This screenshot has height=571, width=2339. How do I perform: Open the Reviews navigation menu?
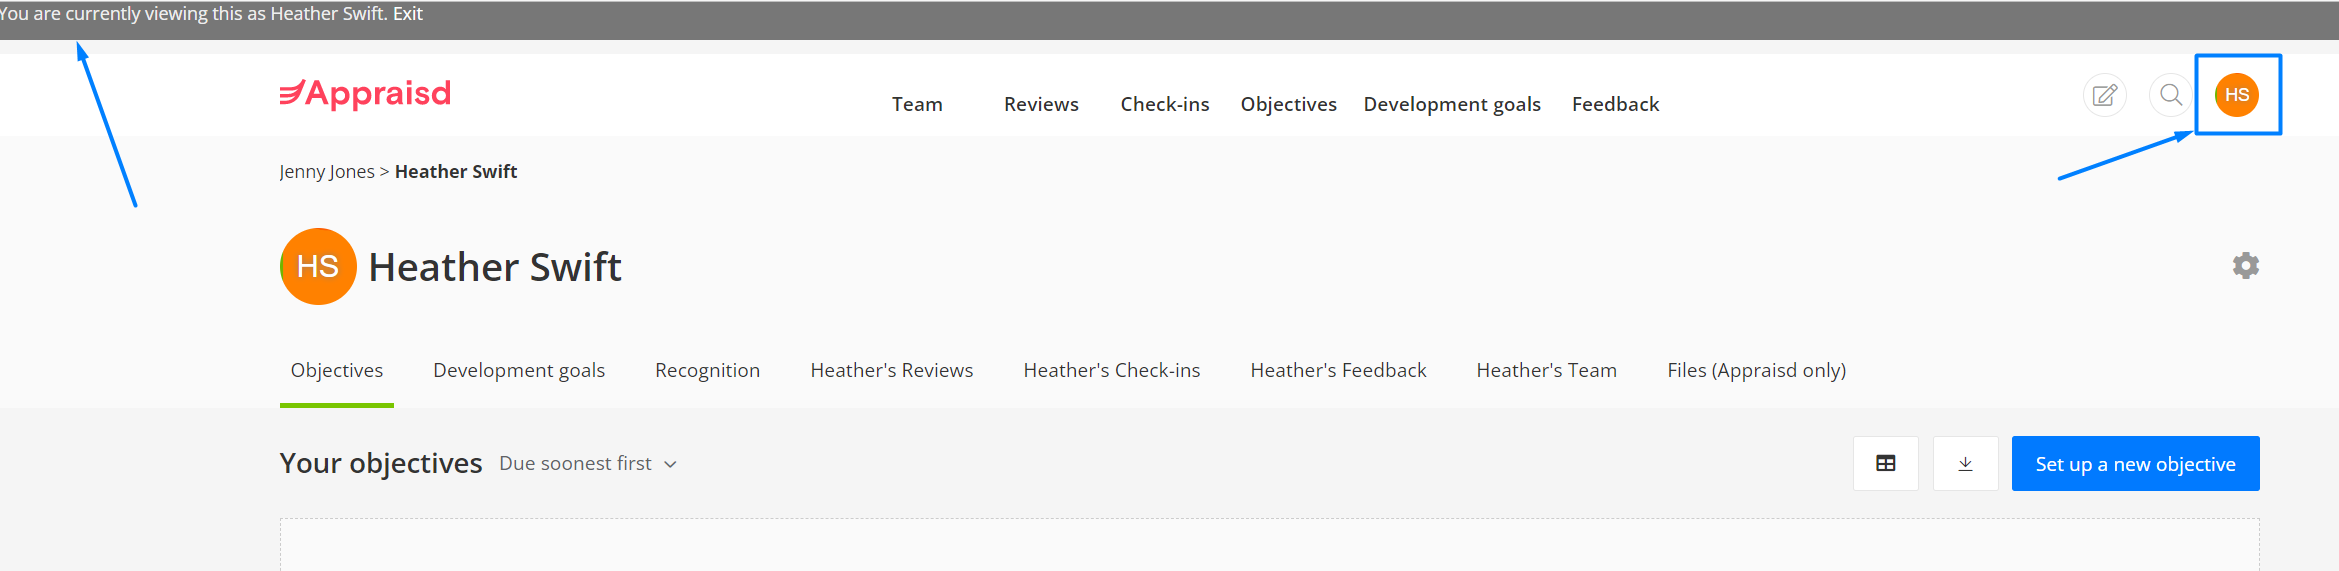(x=1041, y=104)
